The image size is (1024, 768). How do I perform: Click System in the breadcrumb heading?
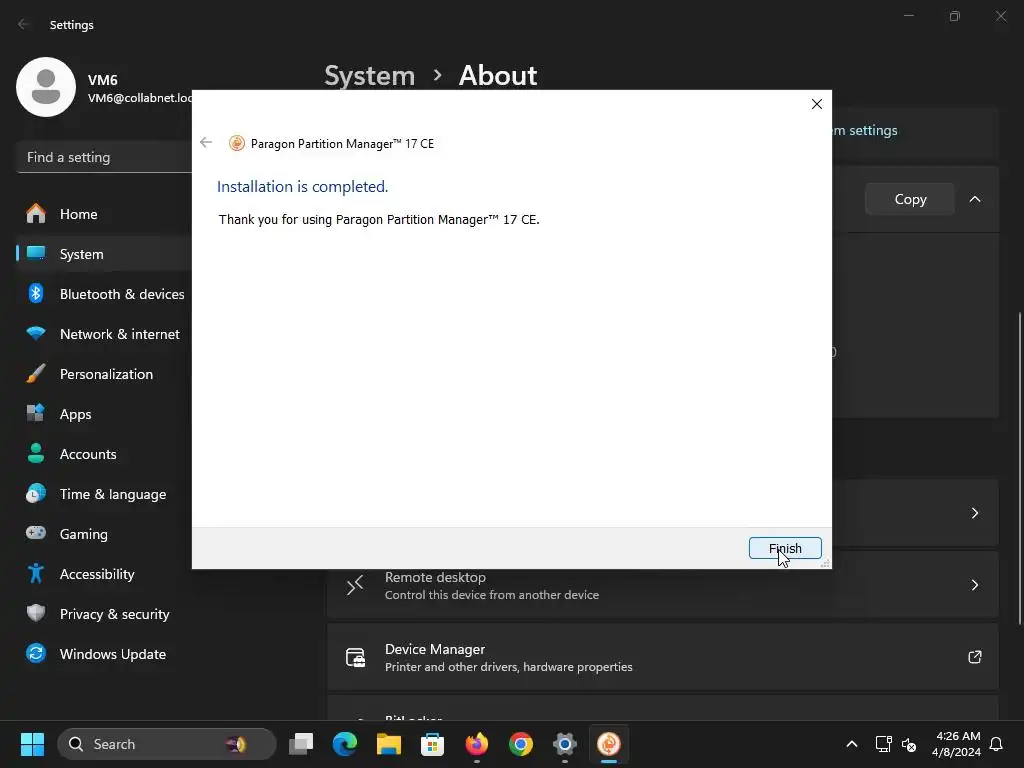[x=370, y=76]
